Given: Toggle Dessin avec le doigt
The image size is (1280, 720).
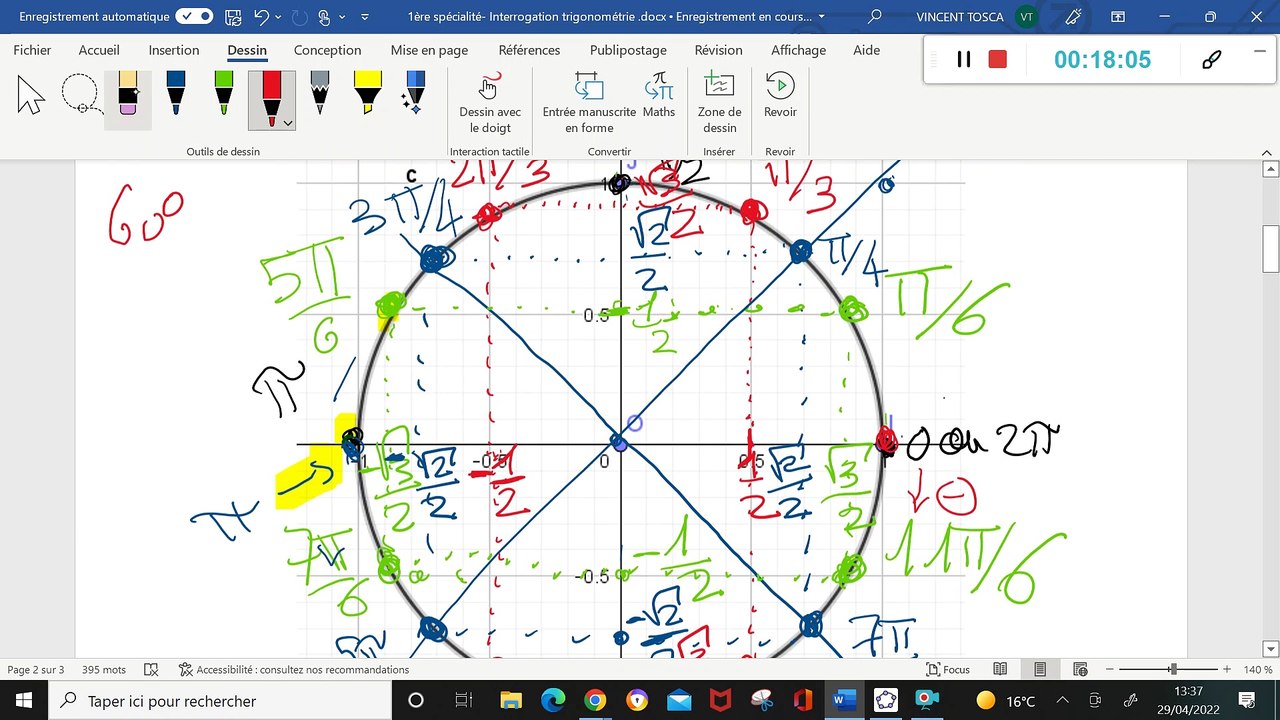Looking at the screenshot, I should tap(490, 104).
